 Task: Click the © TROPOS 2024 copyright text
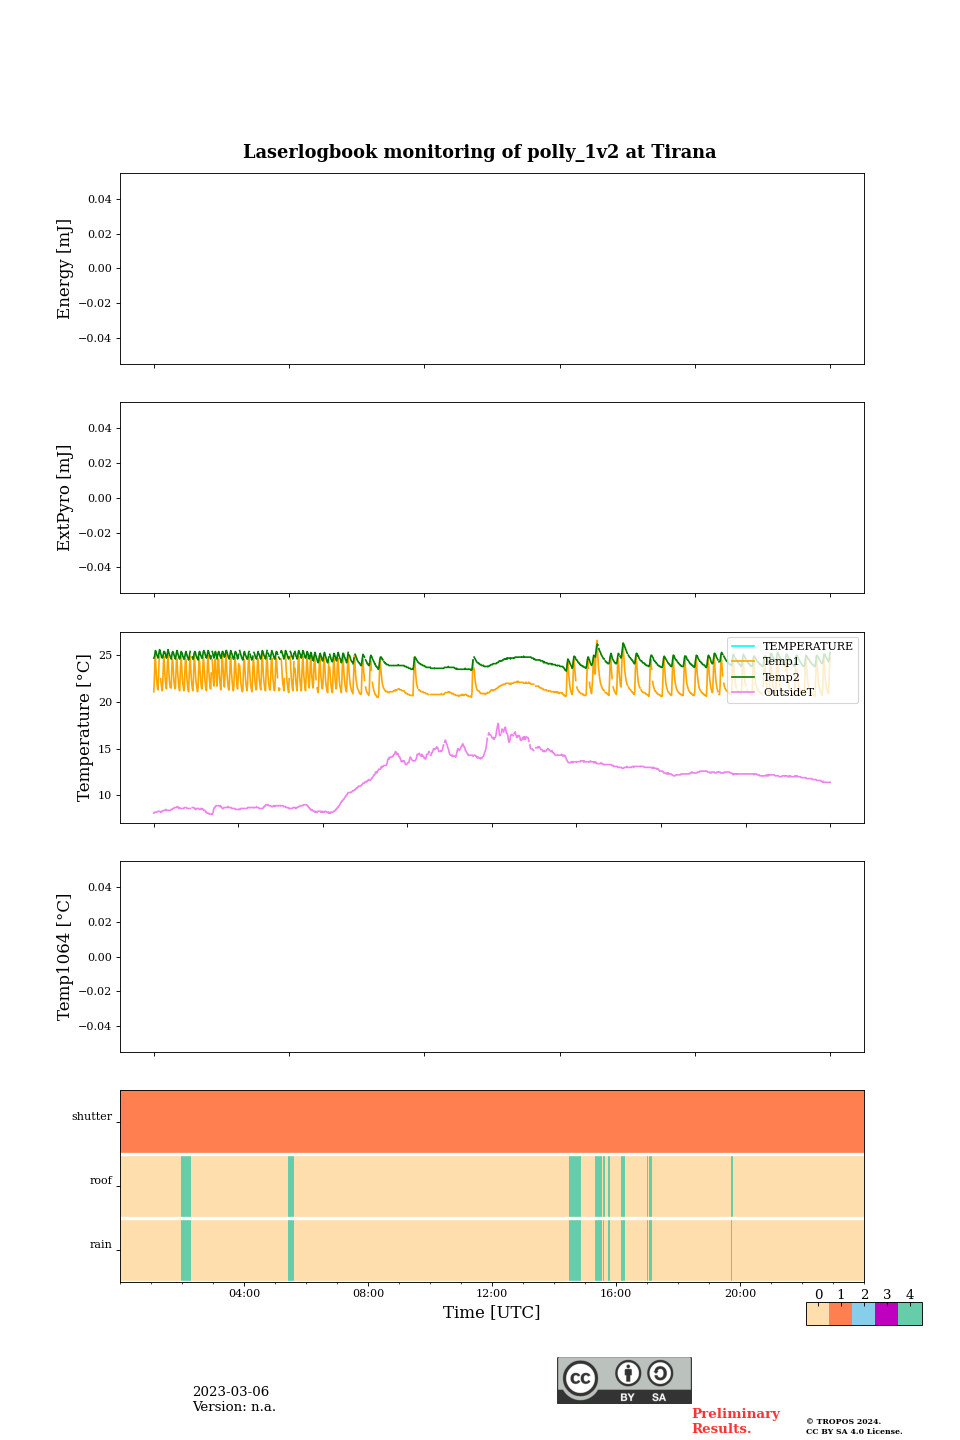click(x=843, y=1421)
